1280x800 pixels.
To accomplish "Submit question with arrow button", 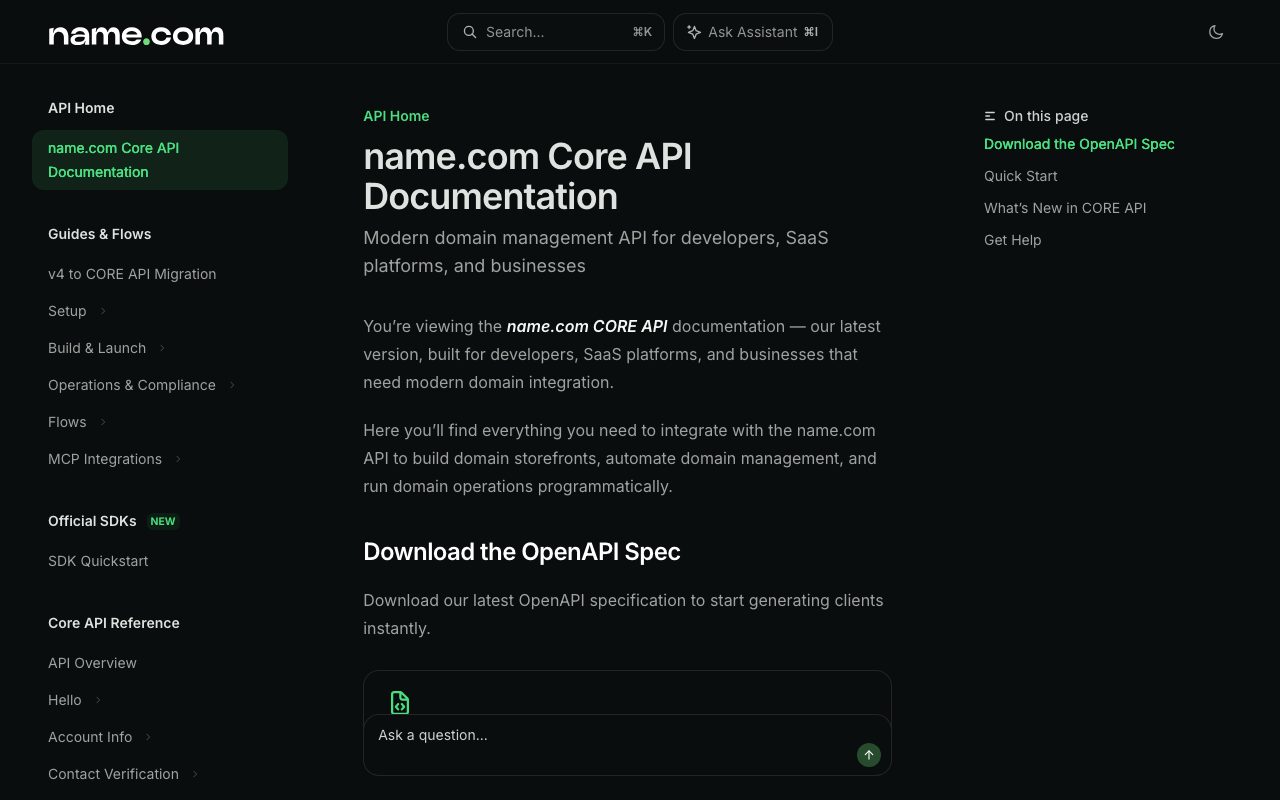I will [869, 755].
